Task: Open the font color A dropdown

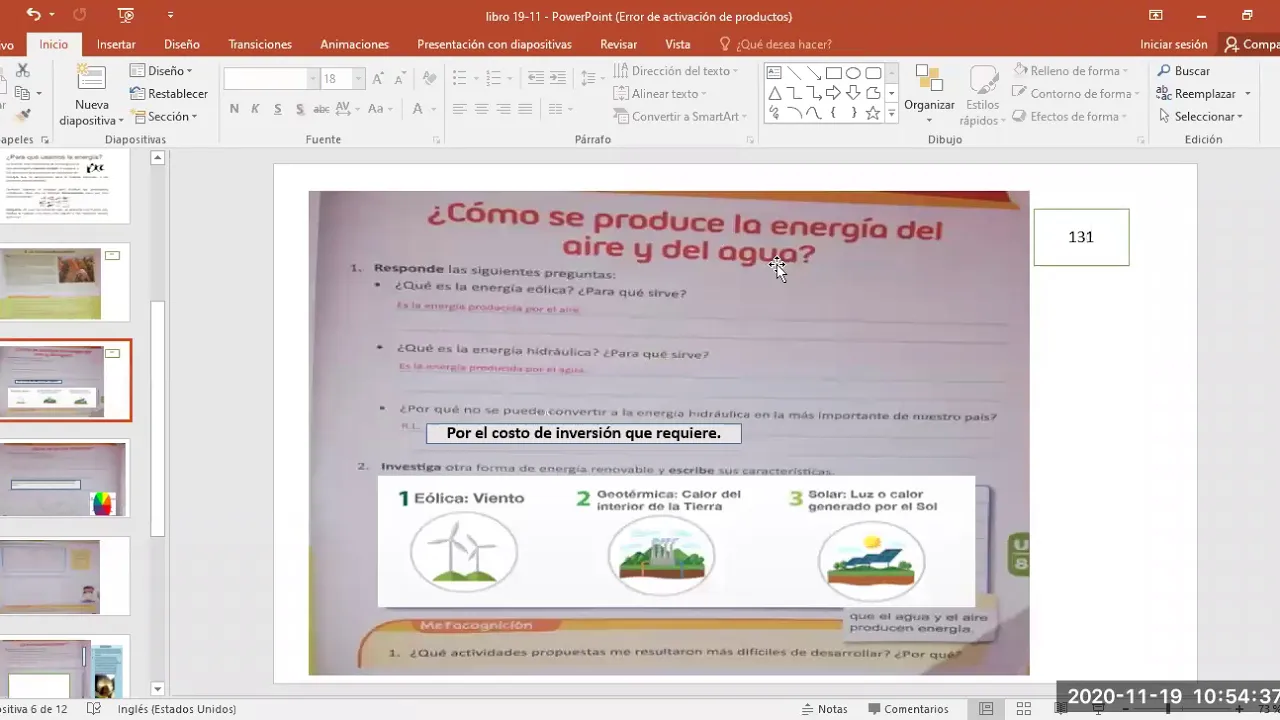Action: [x=432, y=109]
